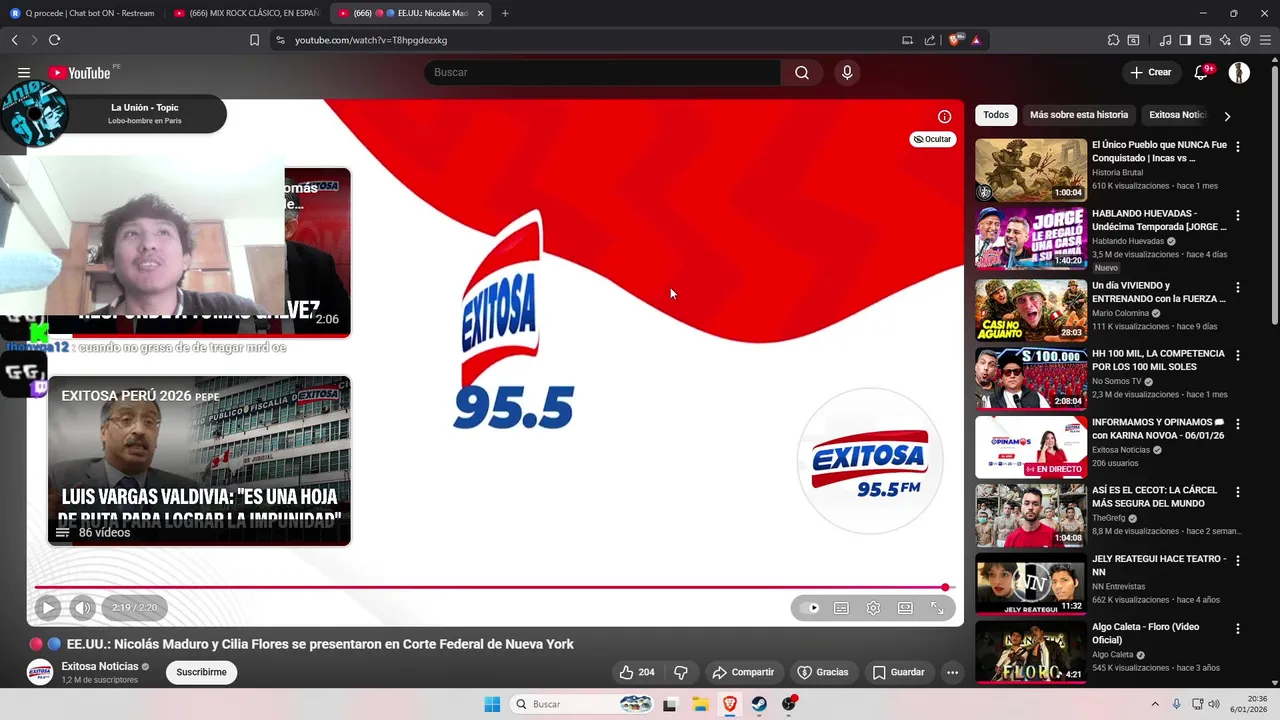Like the video with thumbs up
The image size is (1280, 720).
pyautogui.click(x=636, y=672)
